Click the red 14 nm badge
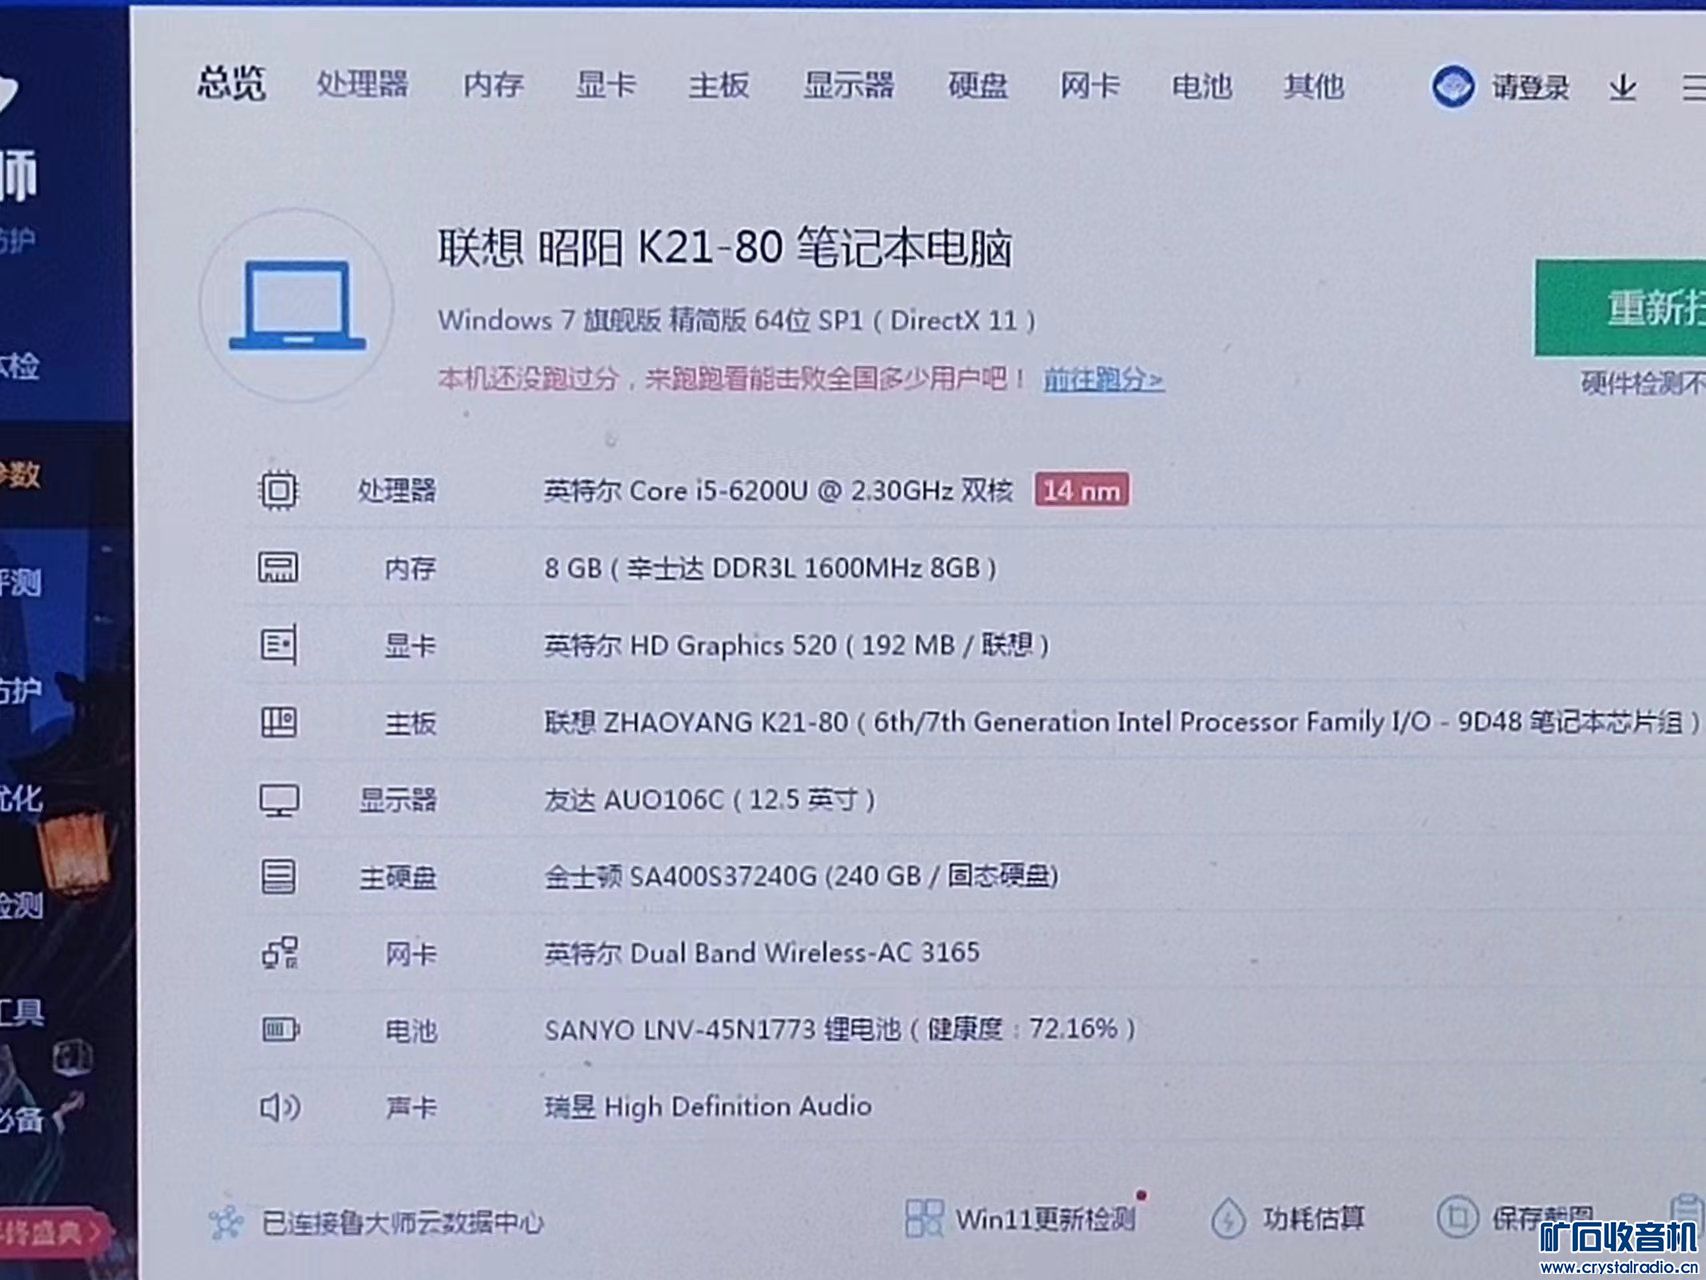 pos(1081,490)
